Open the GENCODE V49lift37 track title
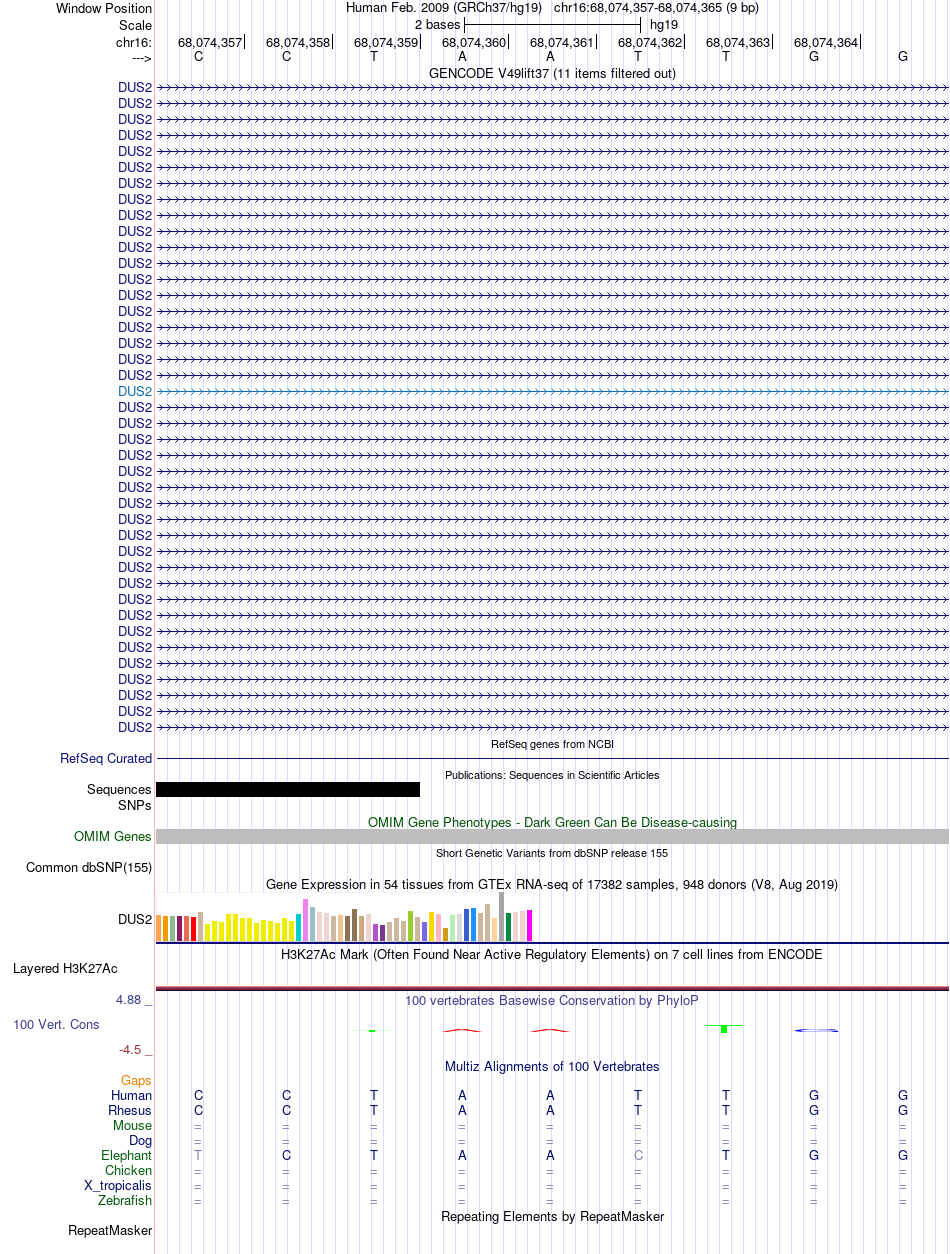The width and height of the screenshot is (950, 1254). (x=552, y=73)
